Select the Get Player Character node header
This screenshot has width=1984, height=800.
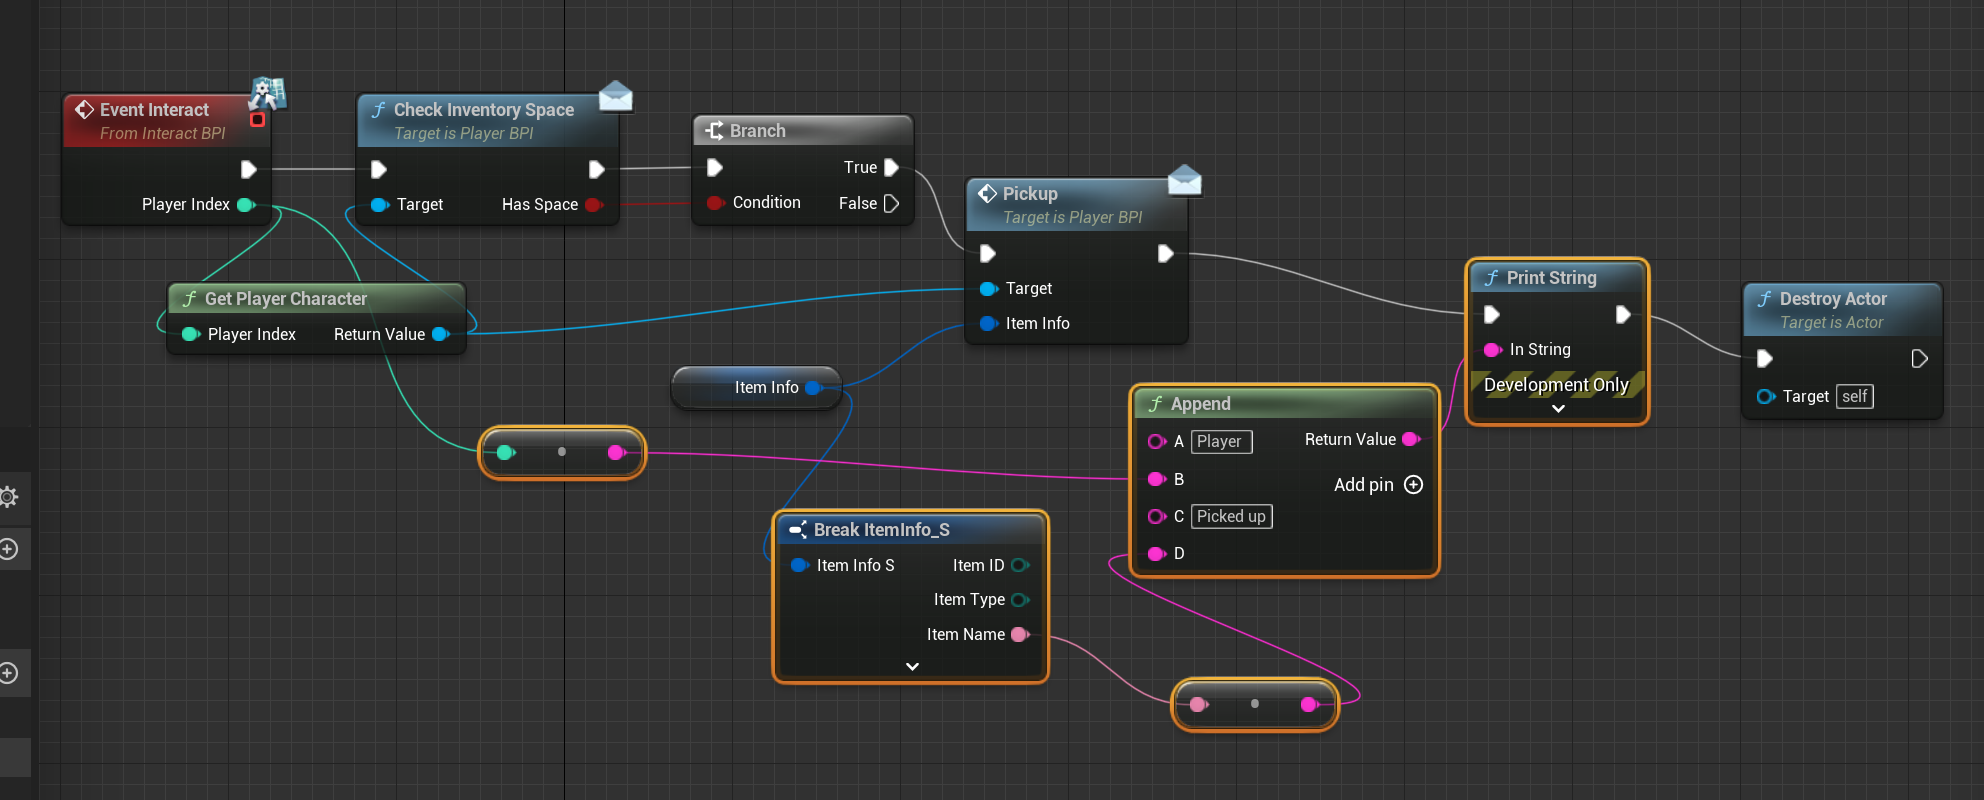pos(286,299)
